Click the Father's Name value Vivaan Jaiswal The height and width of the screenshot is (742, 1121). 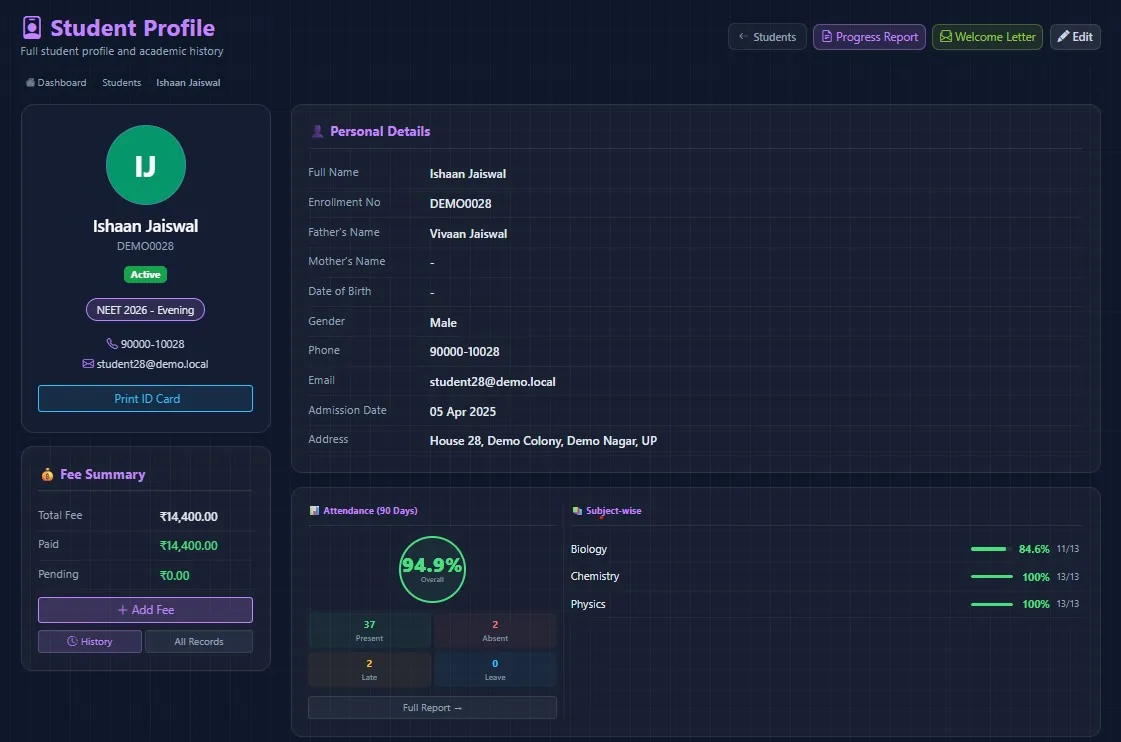pyautogui.click(x=468, y=234)
